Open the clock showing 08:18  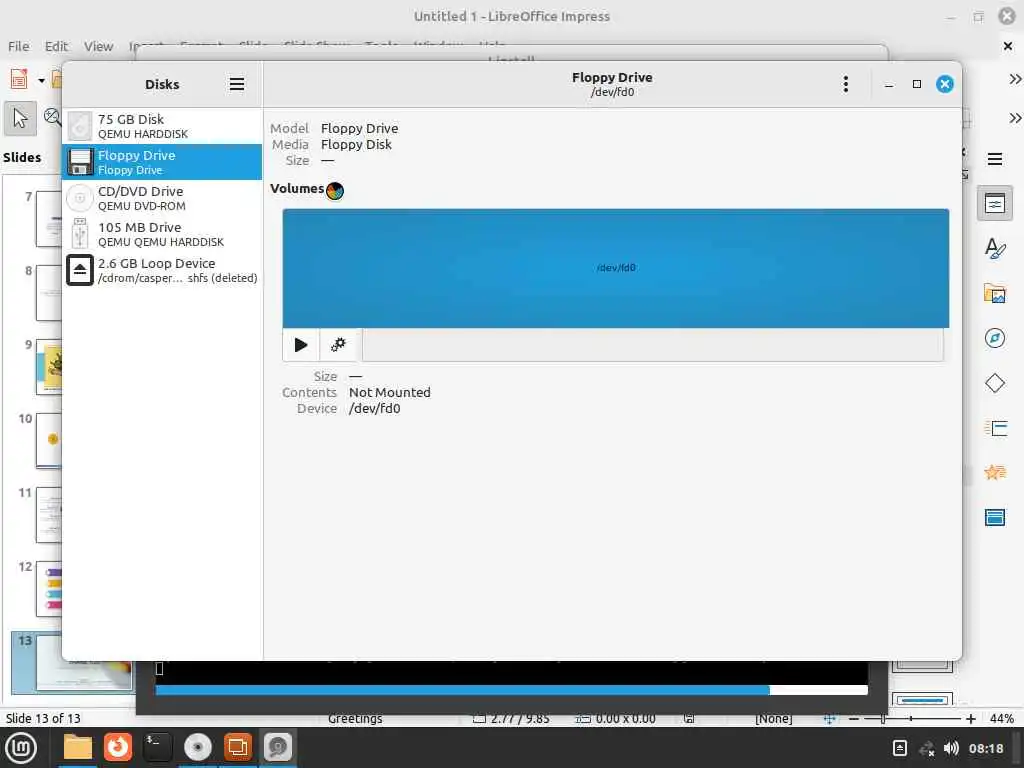coord(986,748)
